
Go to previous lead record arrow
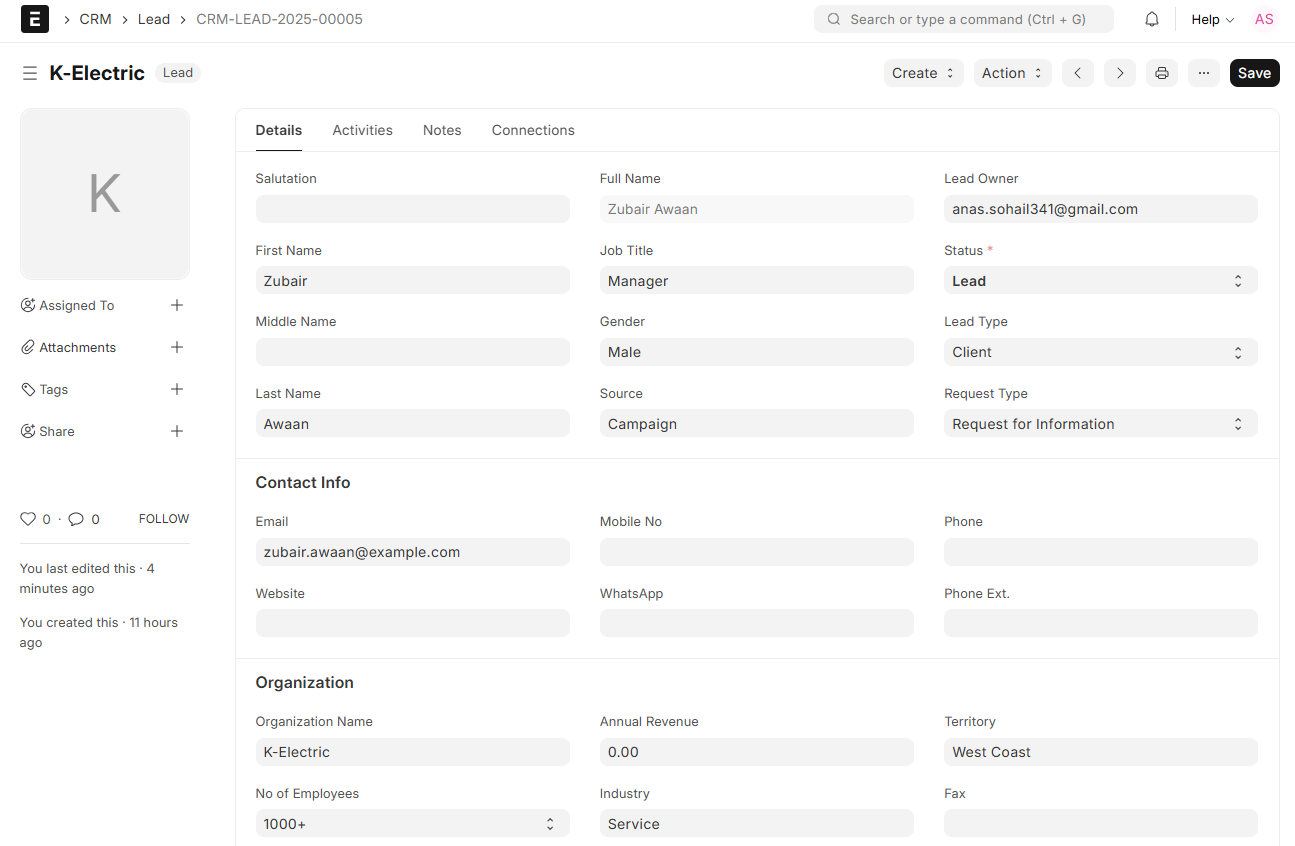1077,73
